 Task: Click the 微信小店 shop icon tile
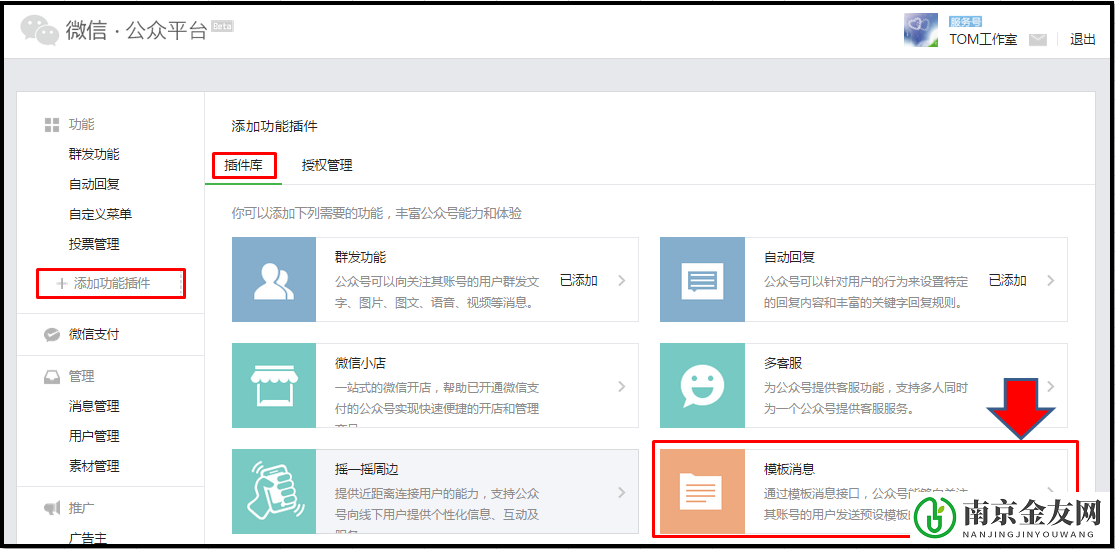point(274,385)
